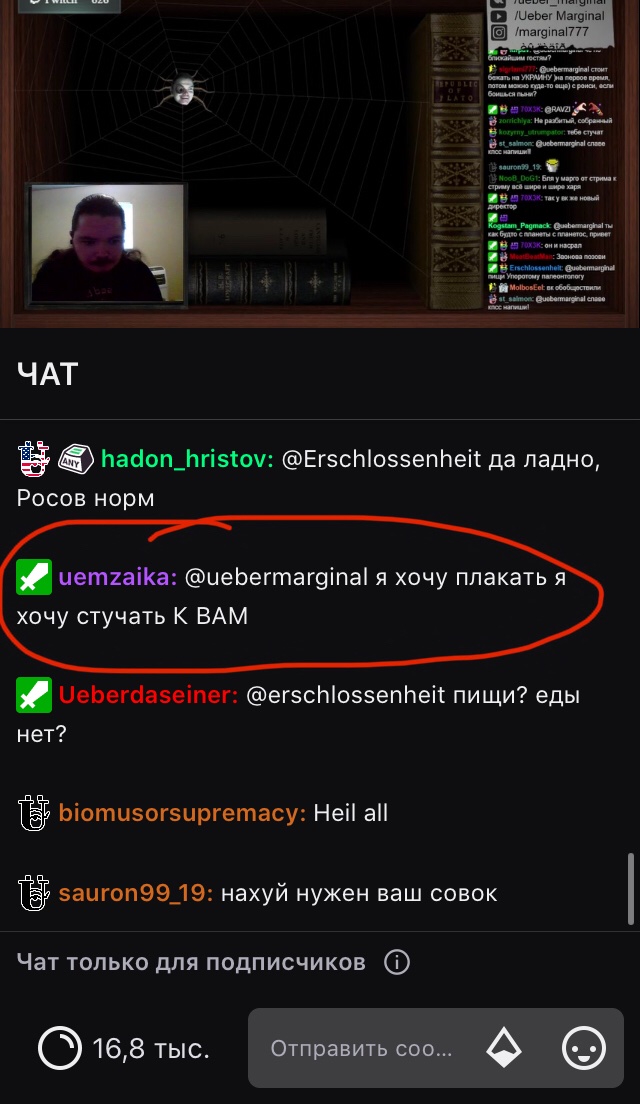Tap biomusorsupremacy's subscriber mug badge
The width and height of the screenshot is (640, 1104).
(x=34, y=813)
